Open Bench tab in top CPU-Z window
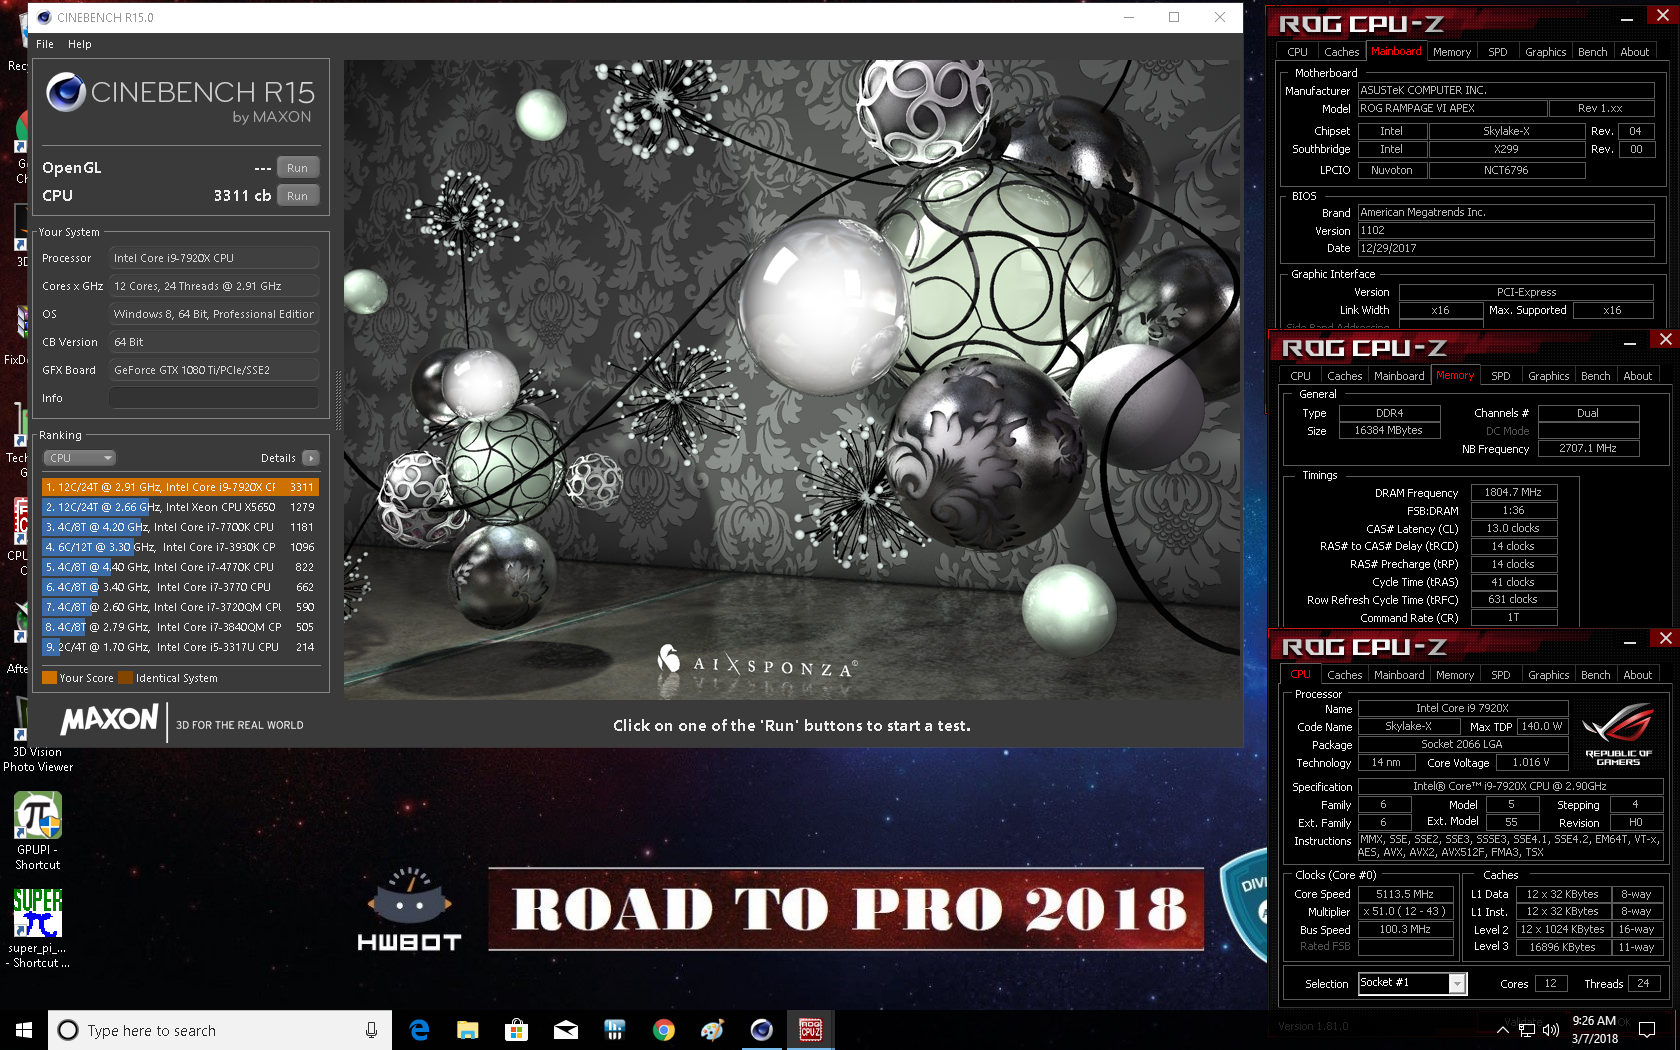Image resolution: width=1680 pixels, height=1050 pixels. pos(1592,52)
